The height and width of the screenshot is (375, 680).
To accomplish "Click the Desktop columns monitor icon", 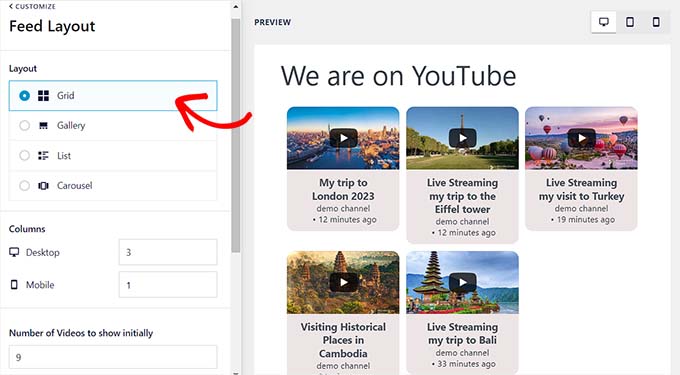I will tap(14, 252).
